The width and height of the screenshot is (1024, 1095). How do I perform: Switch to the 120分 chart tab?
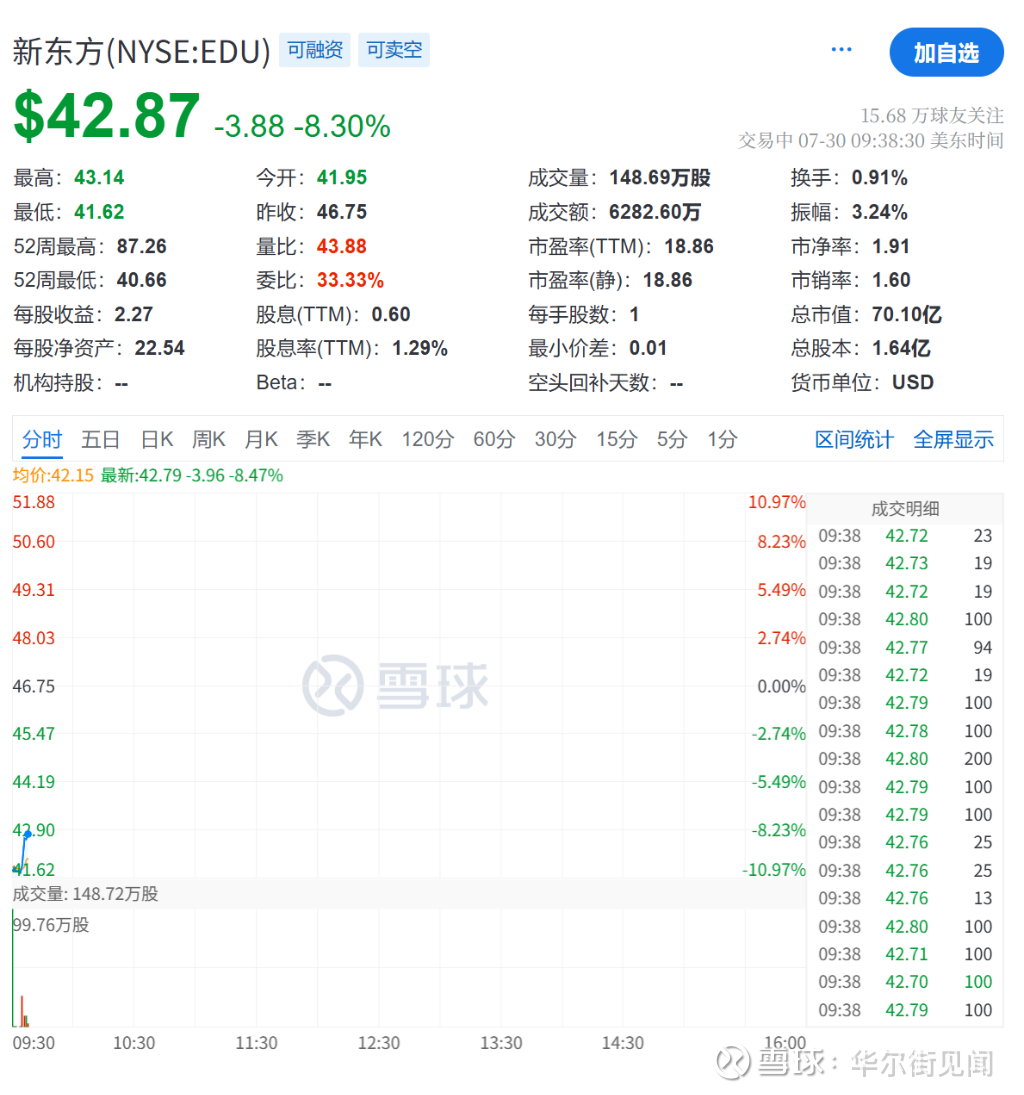[x=427, y=439]
